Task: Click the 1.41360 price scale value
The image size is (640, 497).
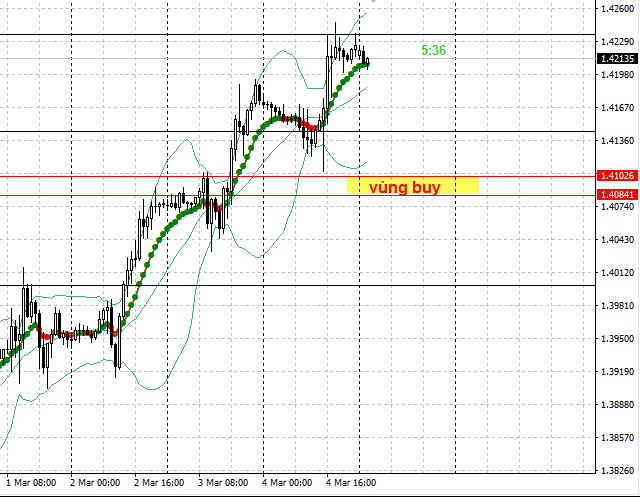Action: [x=618, y=141]
